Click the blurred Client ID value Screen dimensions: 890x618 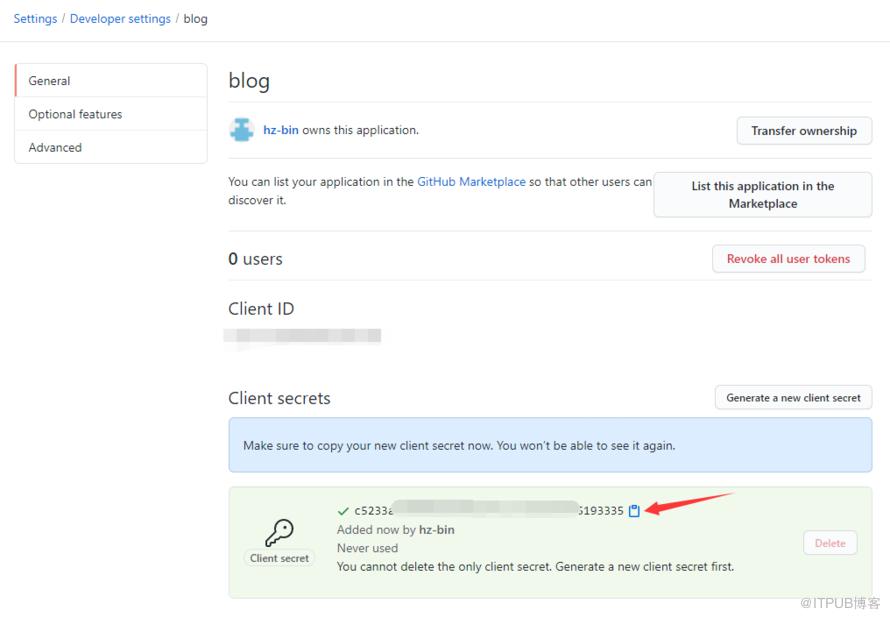pos(302,335)
